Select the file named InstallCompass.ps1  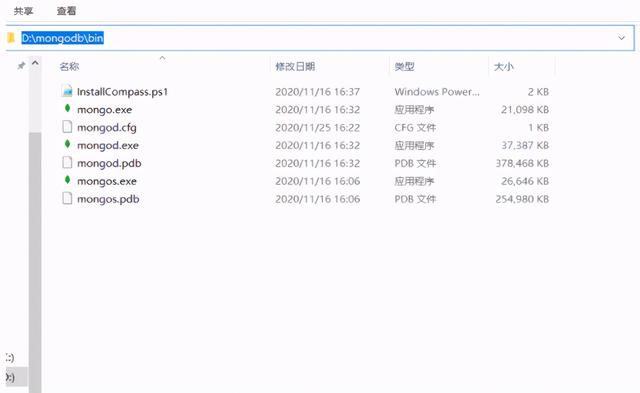[122, 92]
